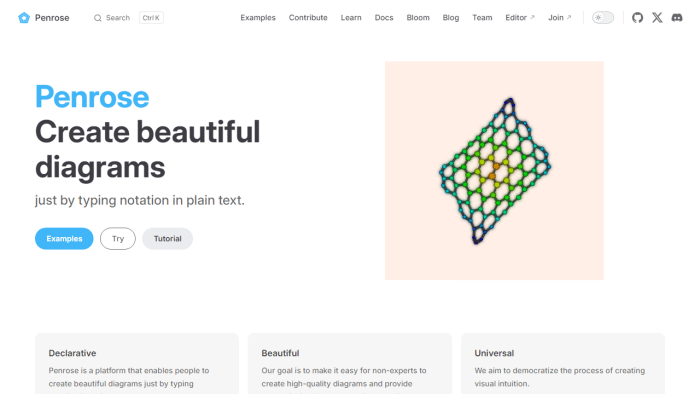The width and height of the screenshot is (700, 394).
Task: Click the search magnifier icon
Action: coord(97,18)
